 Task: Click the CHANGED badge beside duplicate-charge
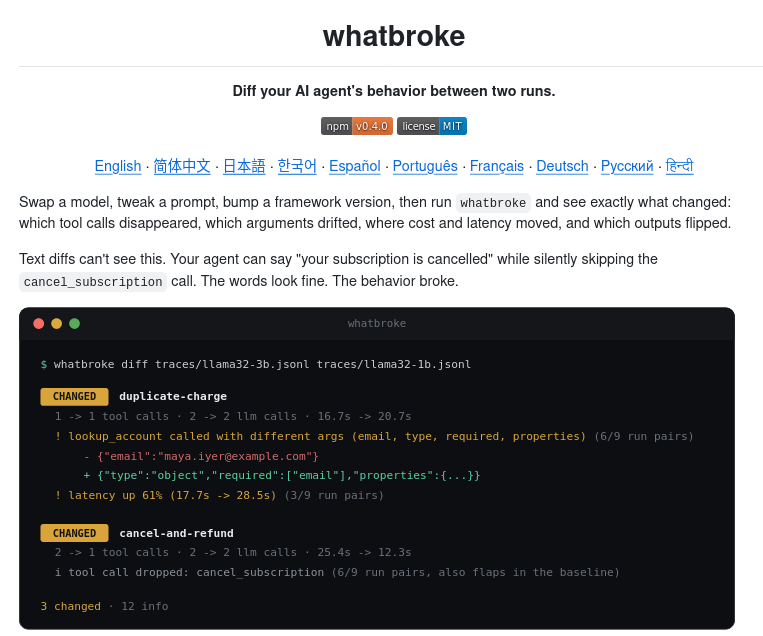coord(74,397)
